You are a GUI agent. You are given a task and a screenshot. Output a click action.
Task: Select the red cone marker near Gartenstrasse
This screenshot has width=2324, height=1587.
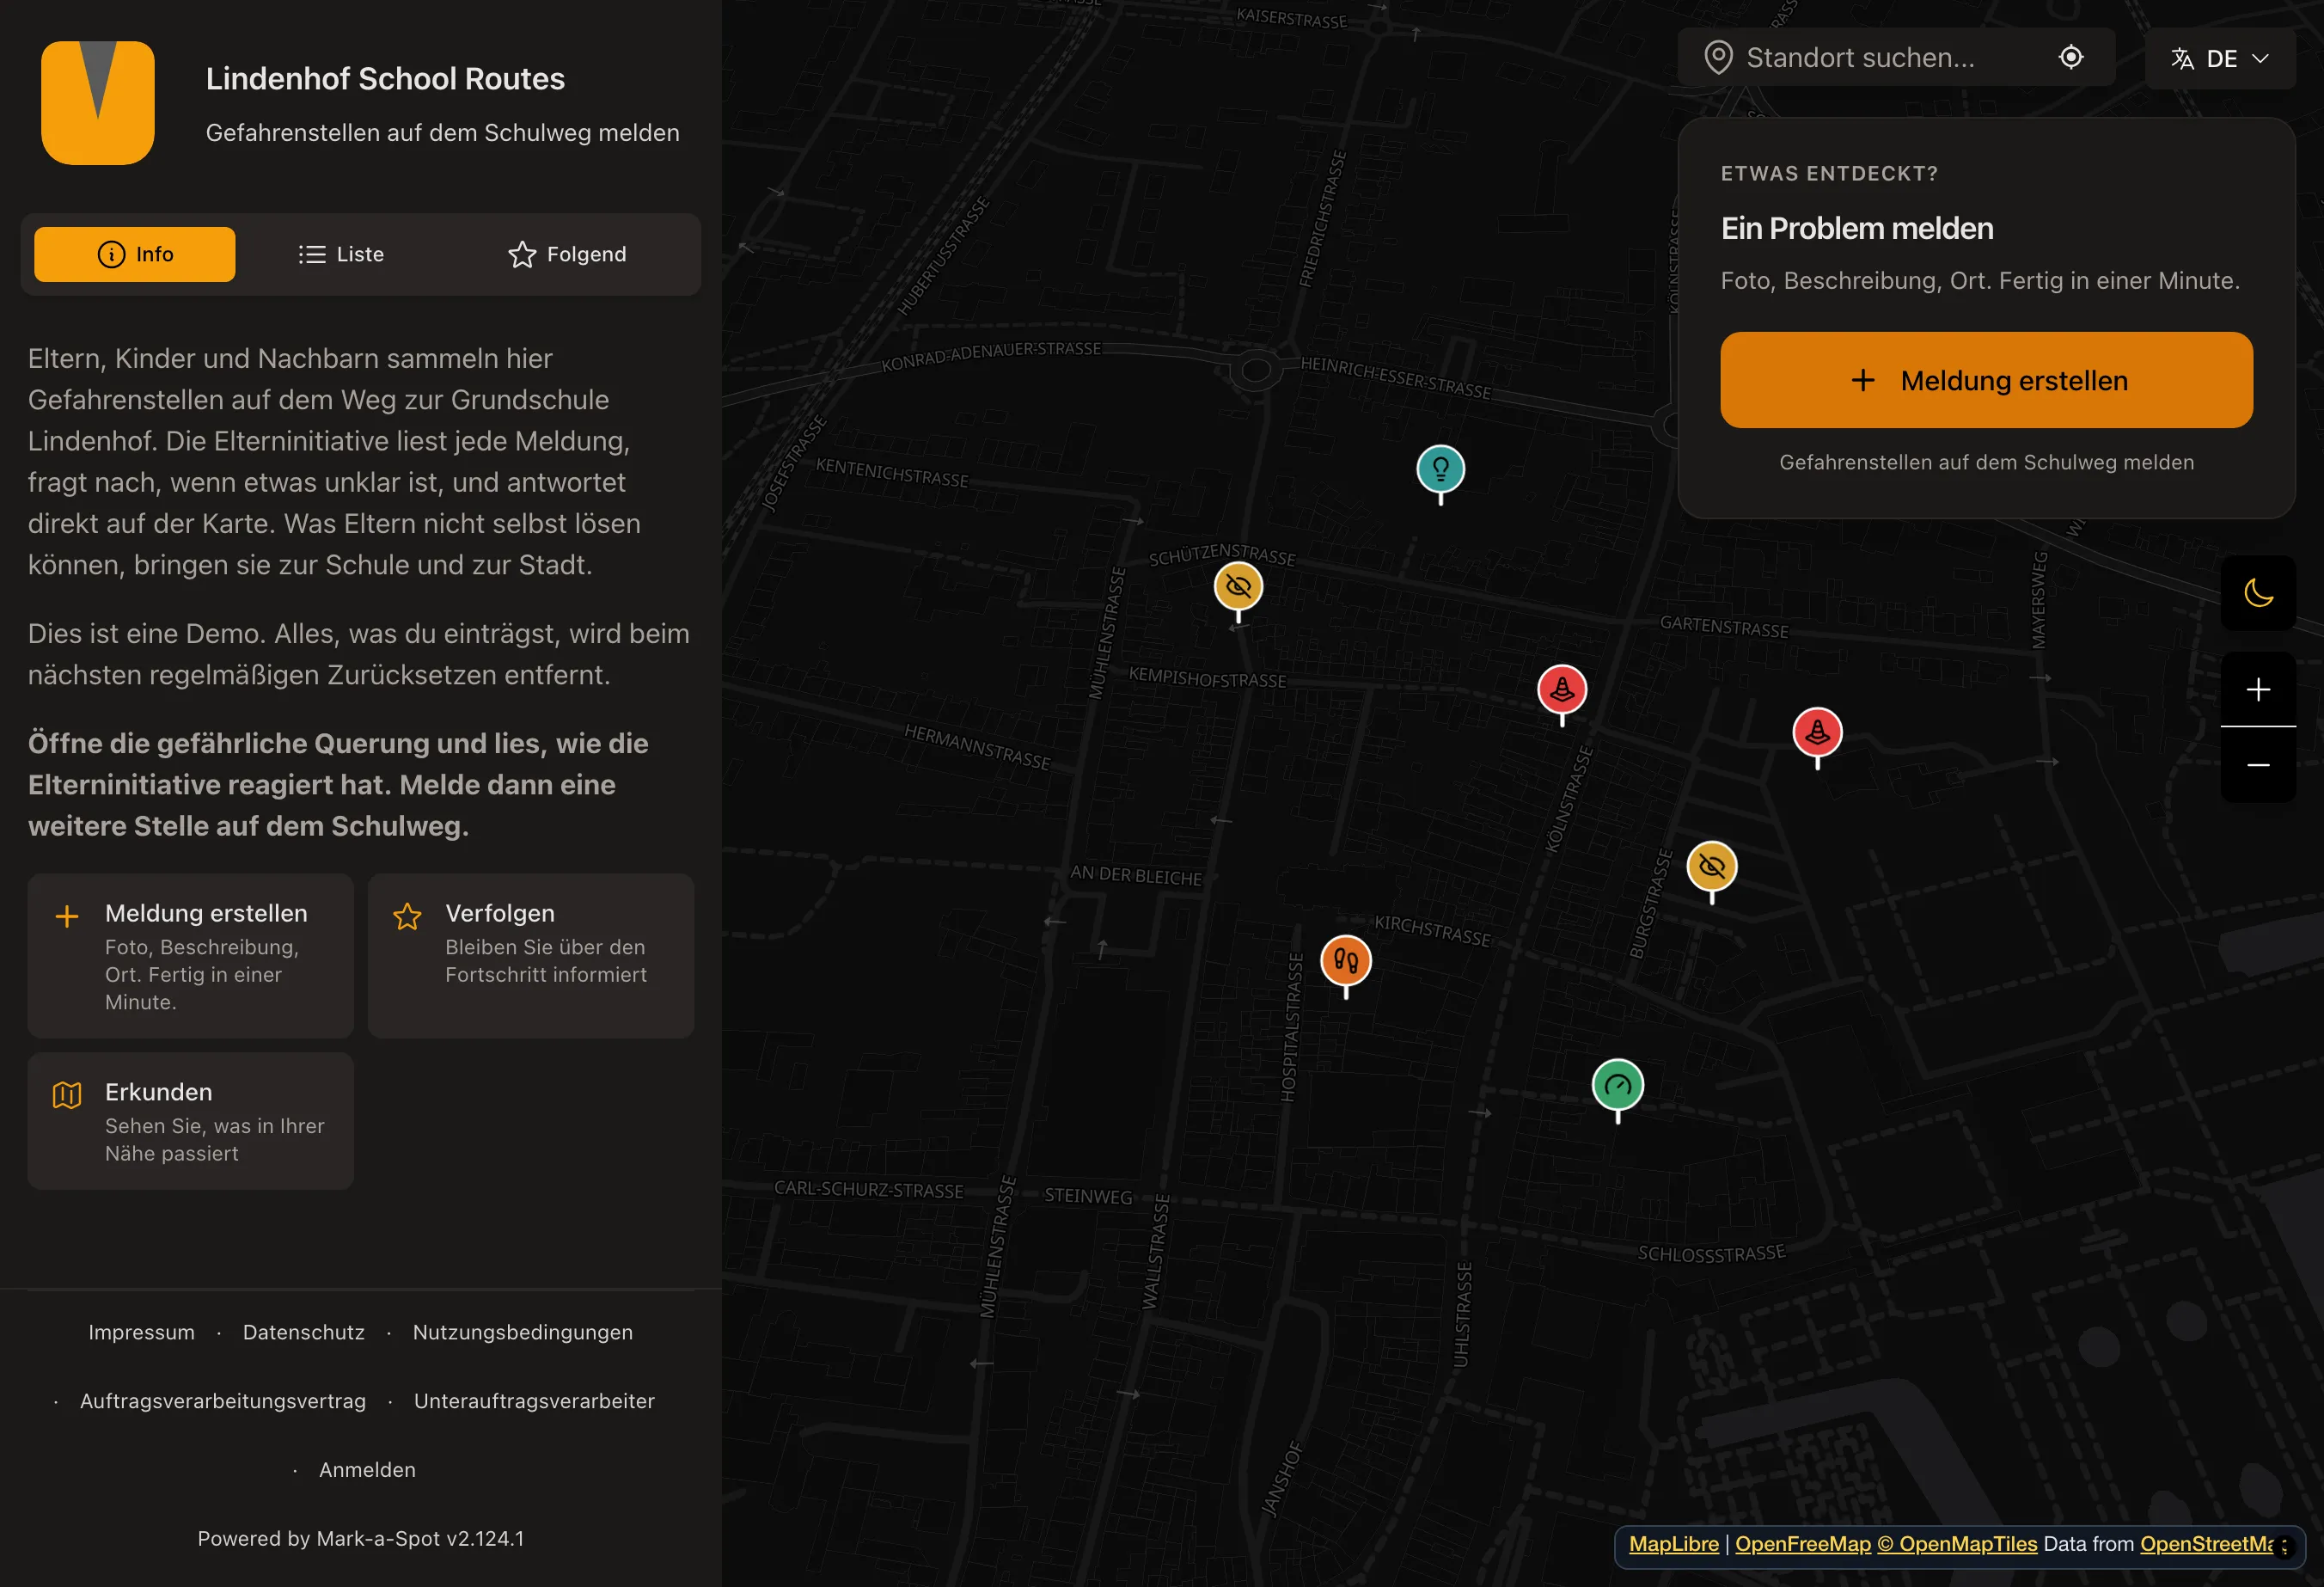click(1817, 733)
